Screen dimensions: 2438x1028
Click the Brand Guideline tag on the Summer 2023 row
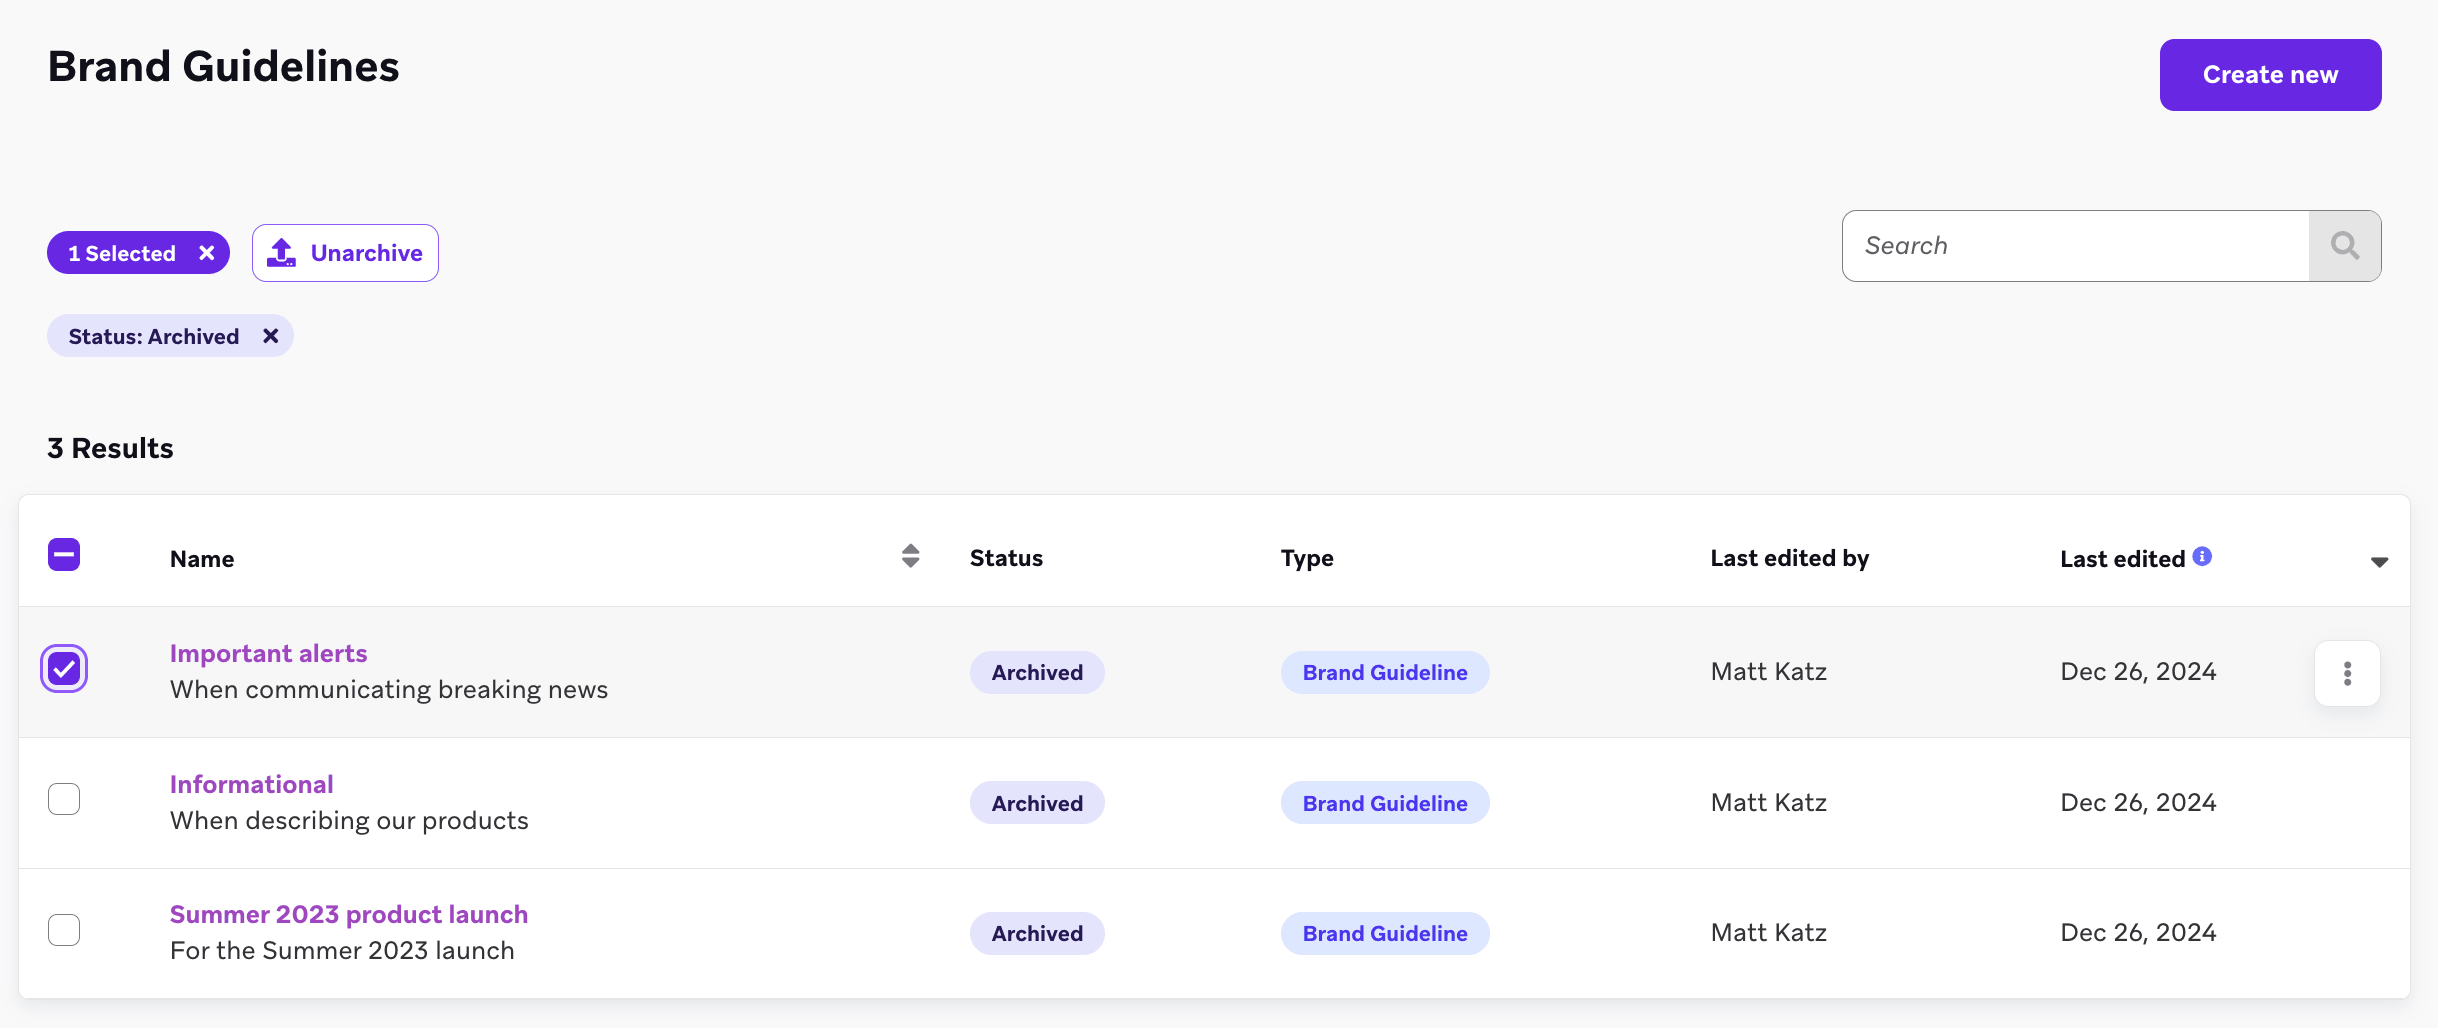(x=1385, y=933)
